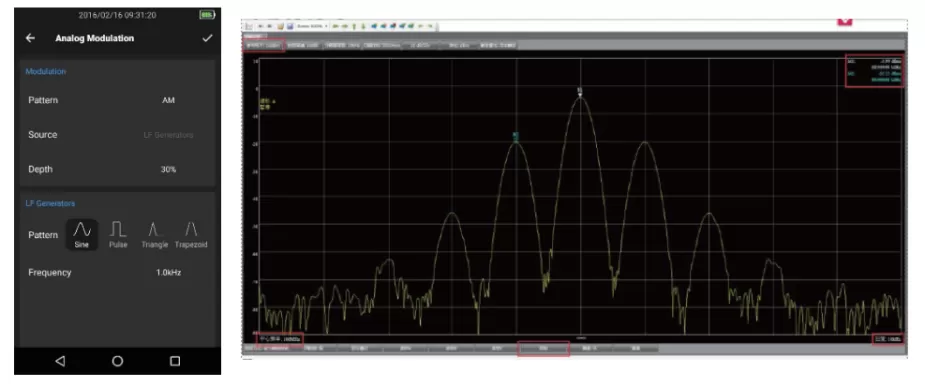
Task: Click the red-outlined button in bottom button row
Action: [x=543, y=349]
